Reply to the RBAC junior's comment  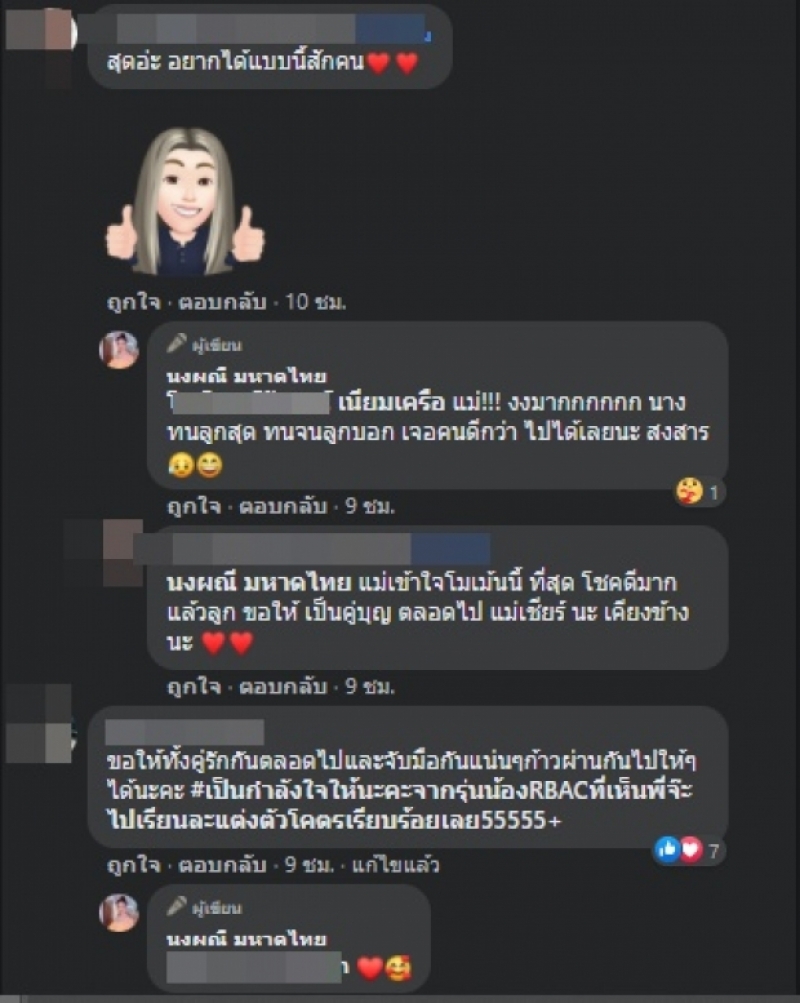point(222,865)
